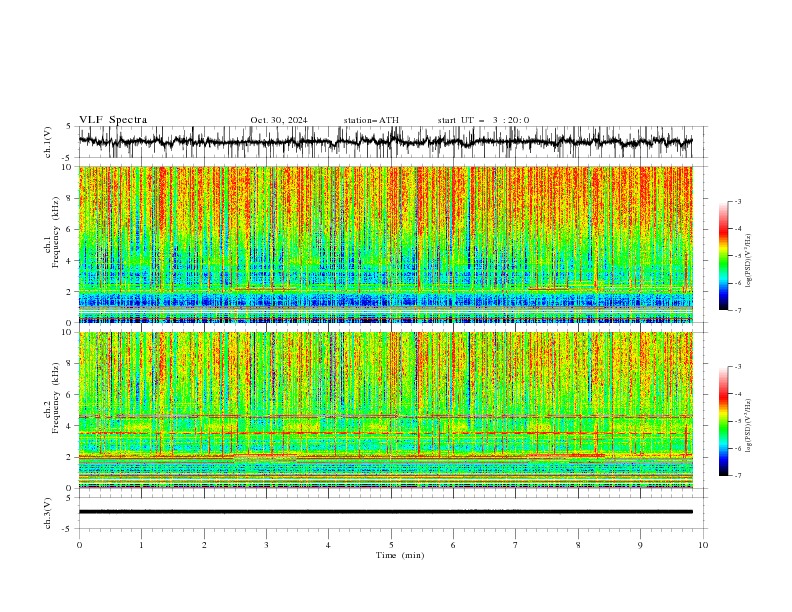Click the ch.2 frequency tick label "4"

(x=71, y=426)
